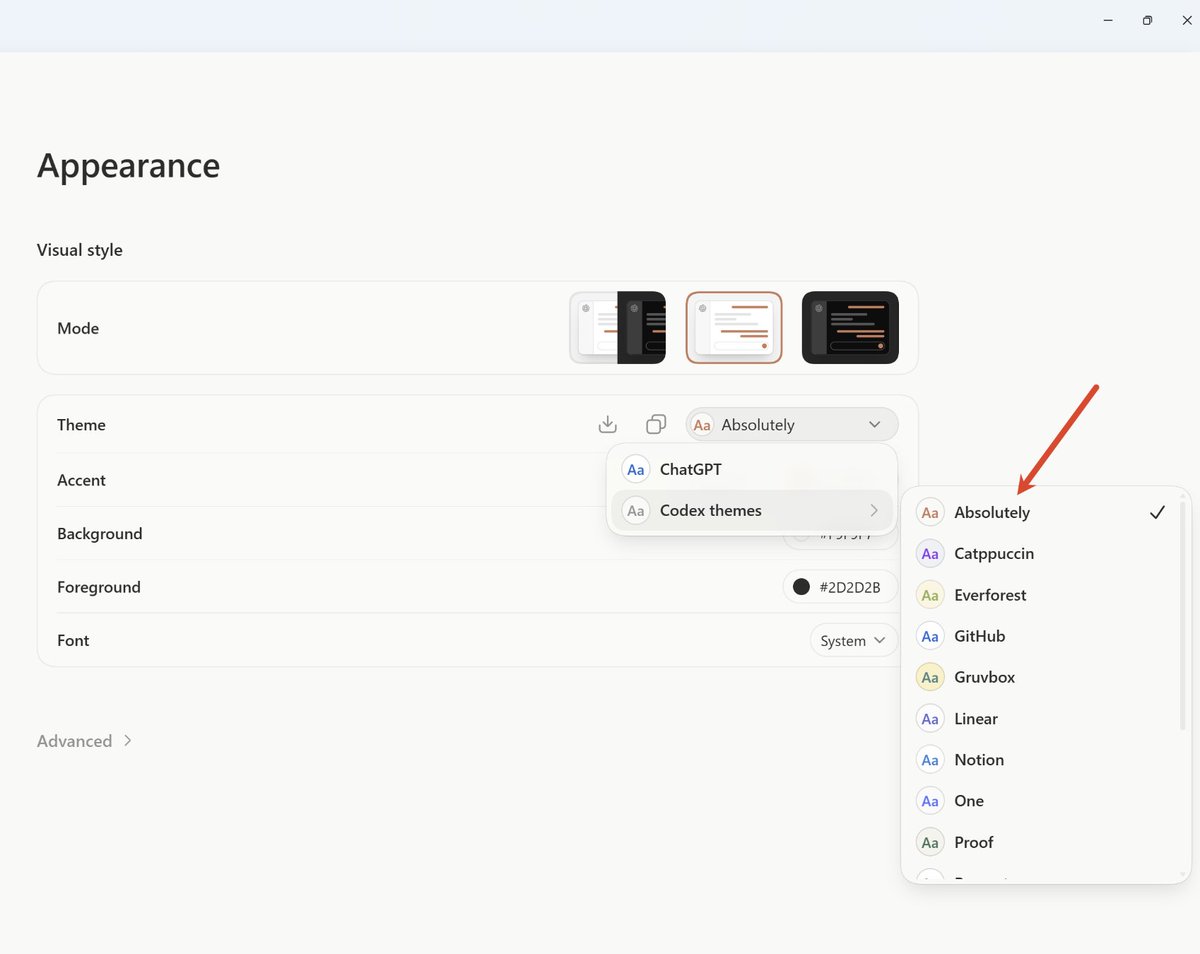The width and height of the screenshot is (1200, 954).
Task: Open the Foreground color swatch #2D2D2B
Action: click(x=840, y=587)
